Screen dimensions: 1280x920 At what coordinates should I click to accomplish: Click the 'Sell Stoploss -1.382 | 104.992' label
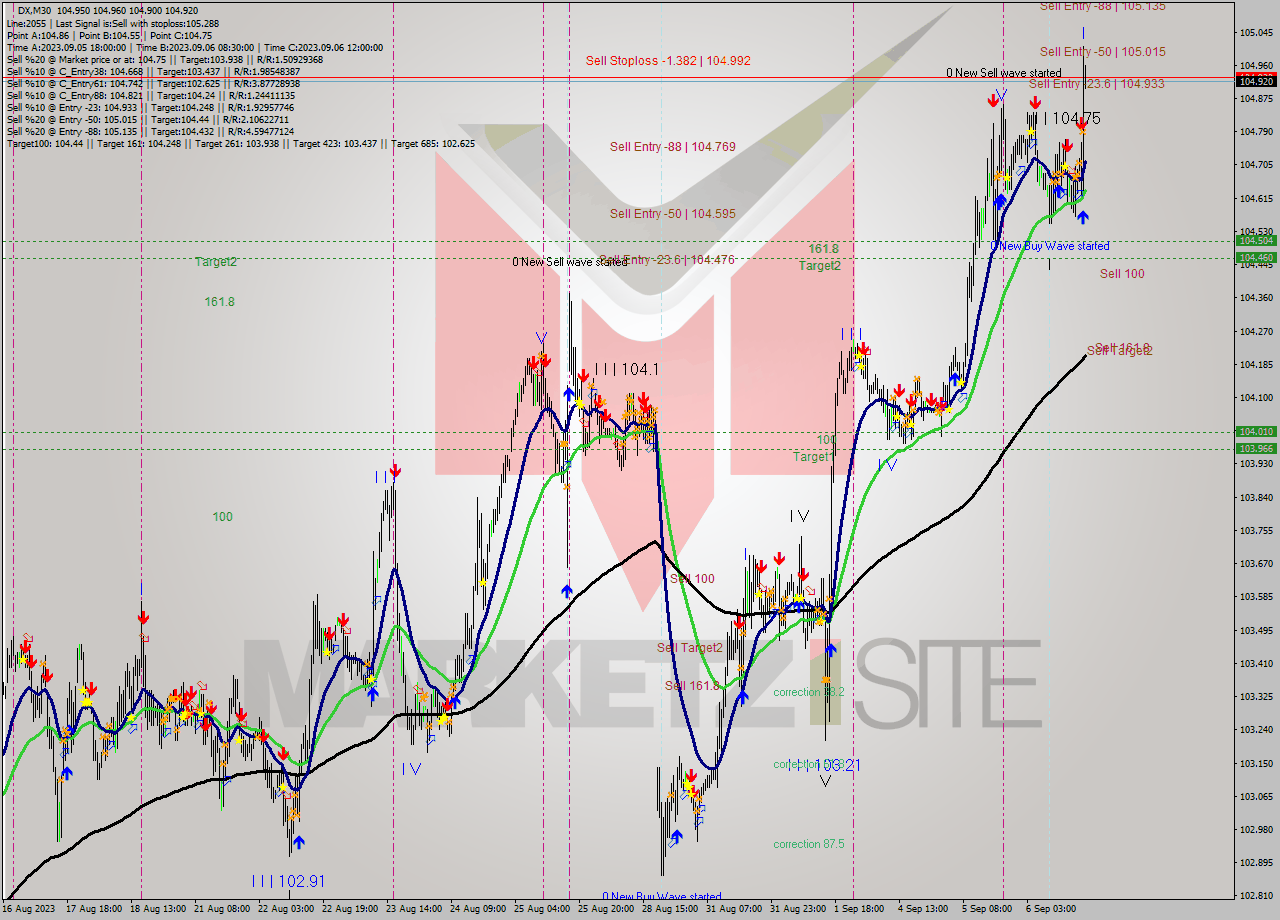point(668,60)
